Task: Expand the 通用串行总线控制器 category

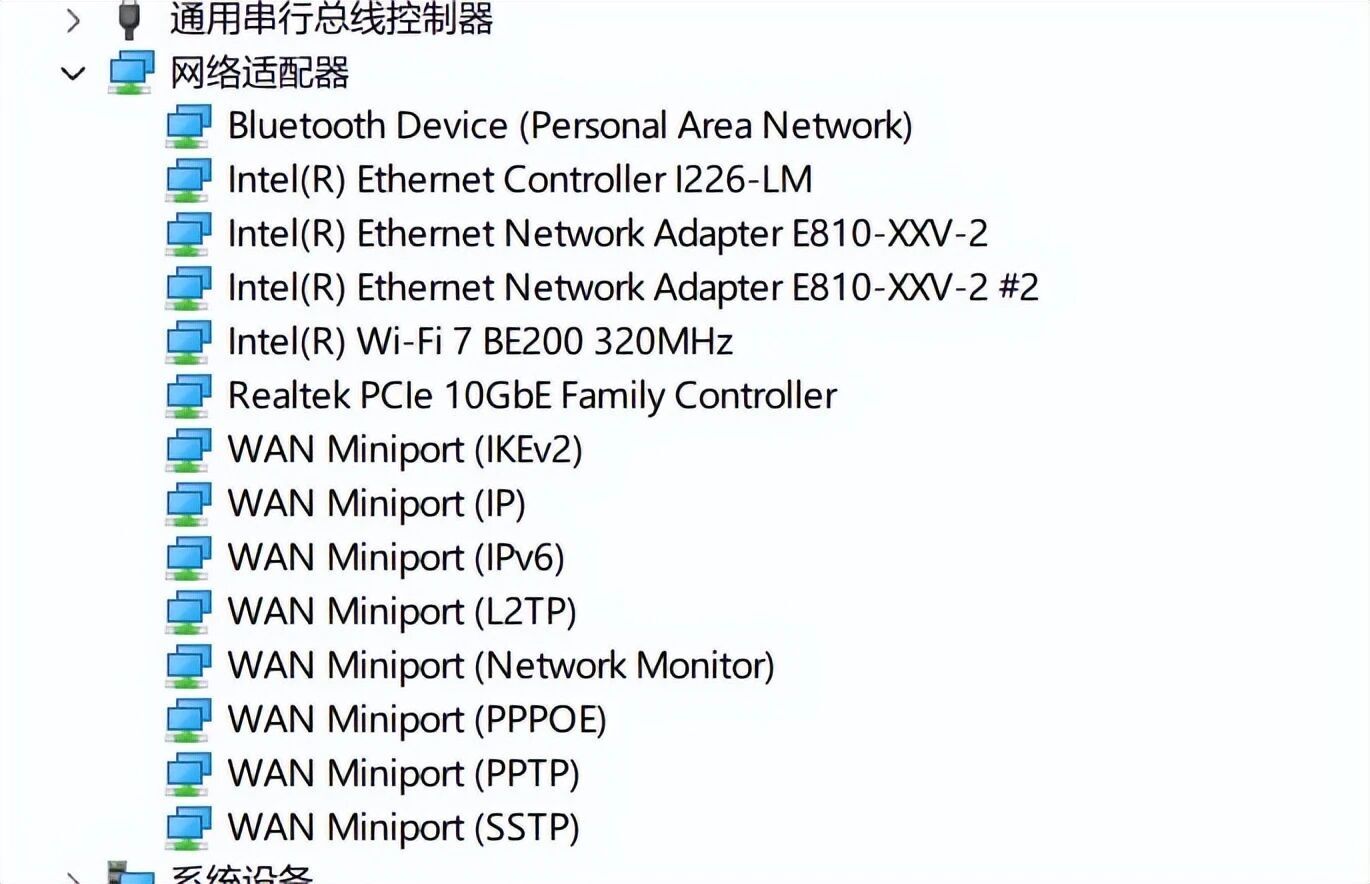Action: pos(73,18)
